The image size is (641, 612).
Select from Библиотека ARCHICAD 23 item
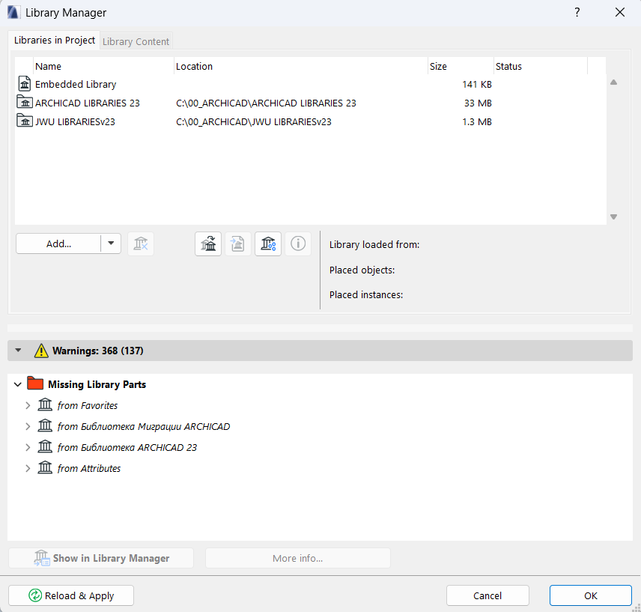pos(127,447)
